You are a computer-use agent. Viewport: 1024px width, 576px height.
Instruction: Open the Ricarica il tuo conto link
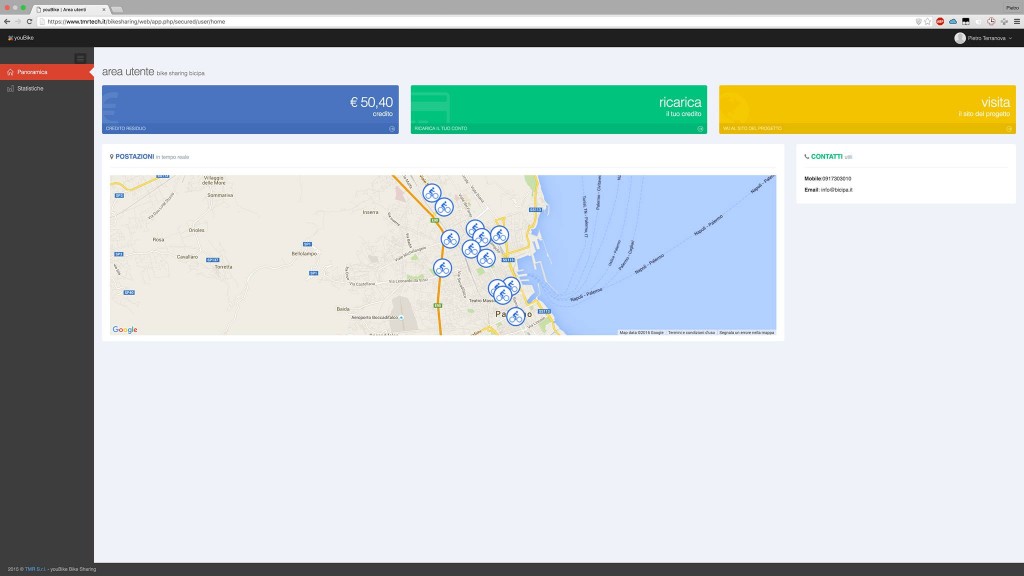pos(440,129)
